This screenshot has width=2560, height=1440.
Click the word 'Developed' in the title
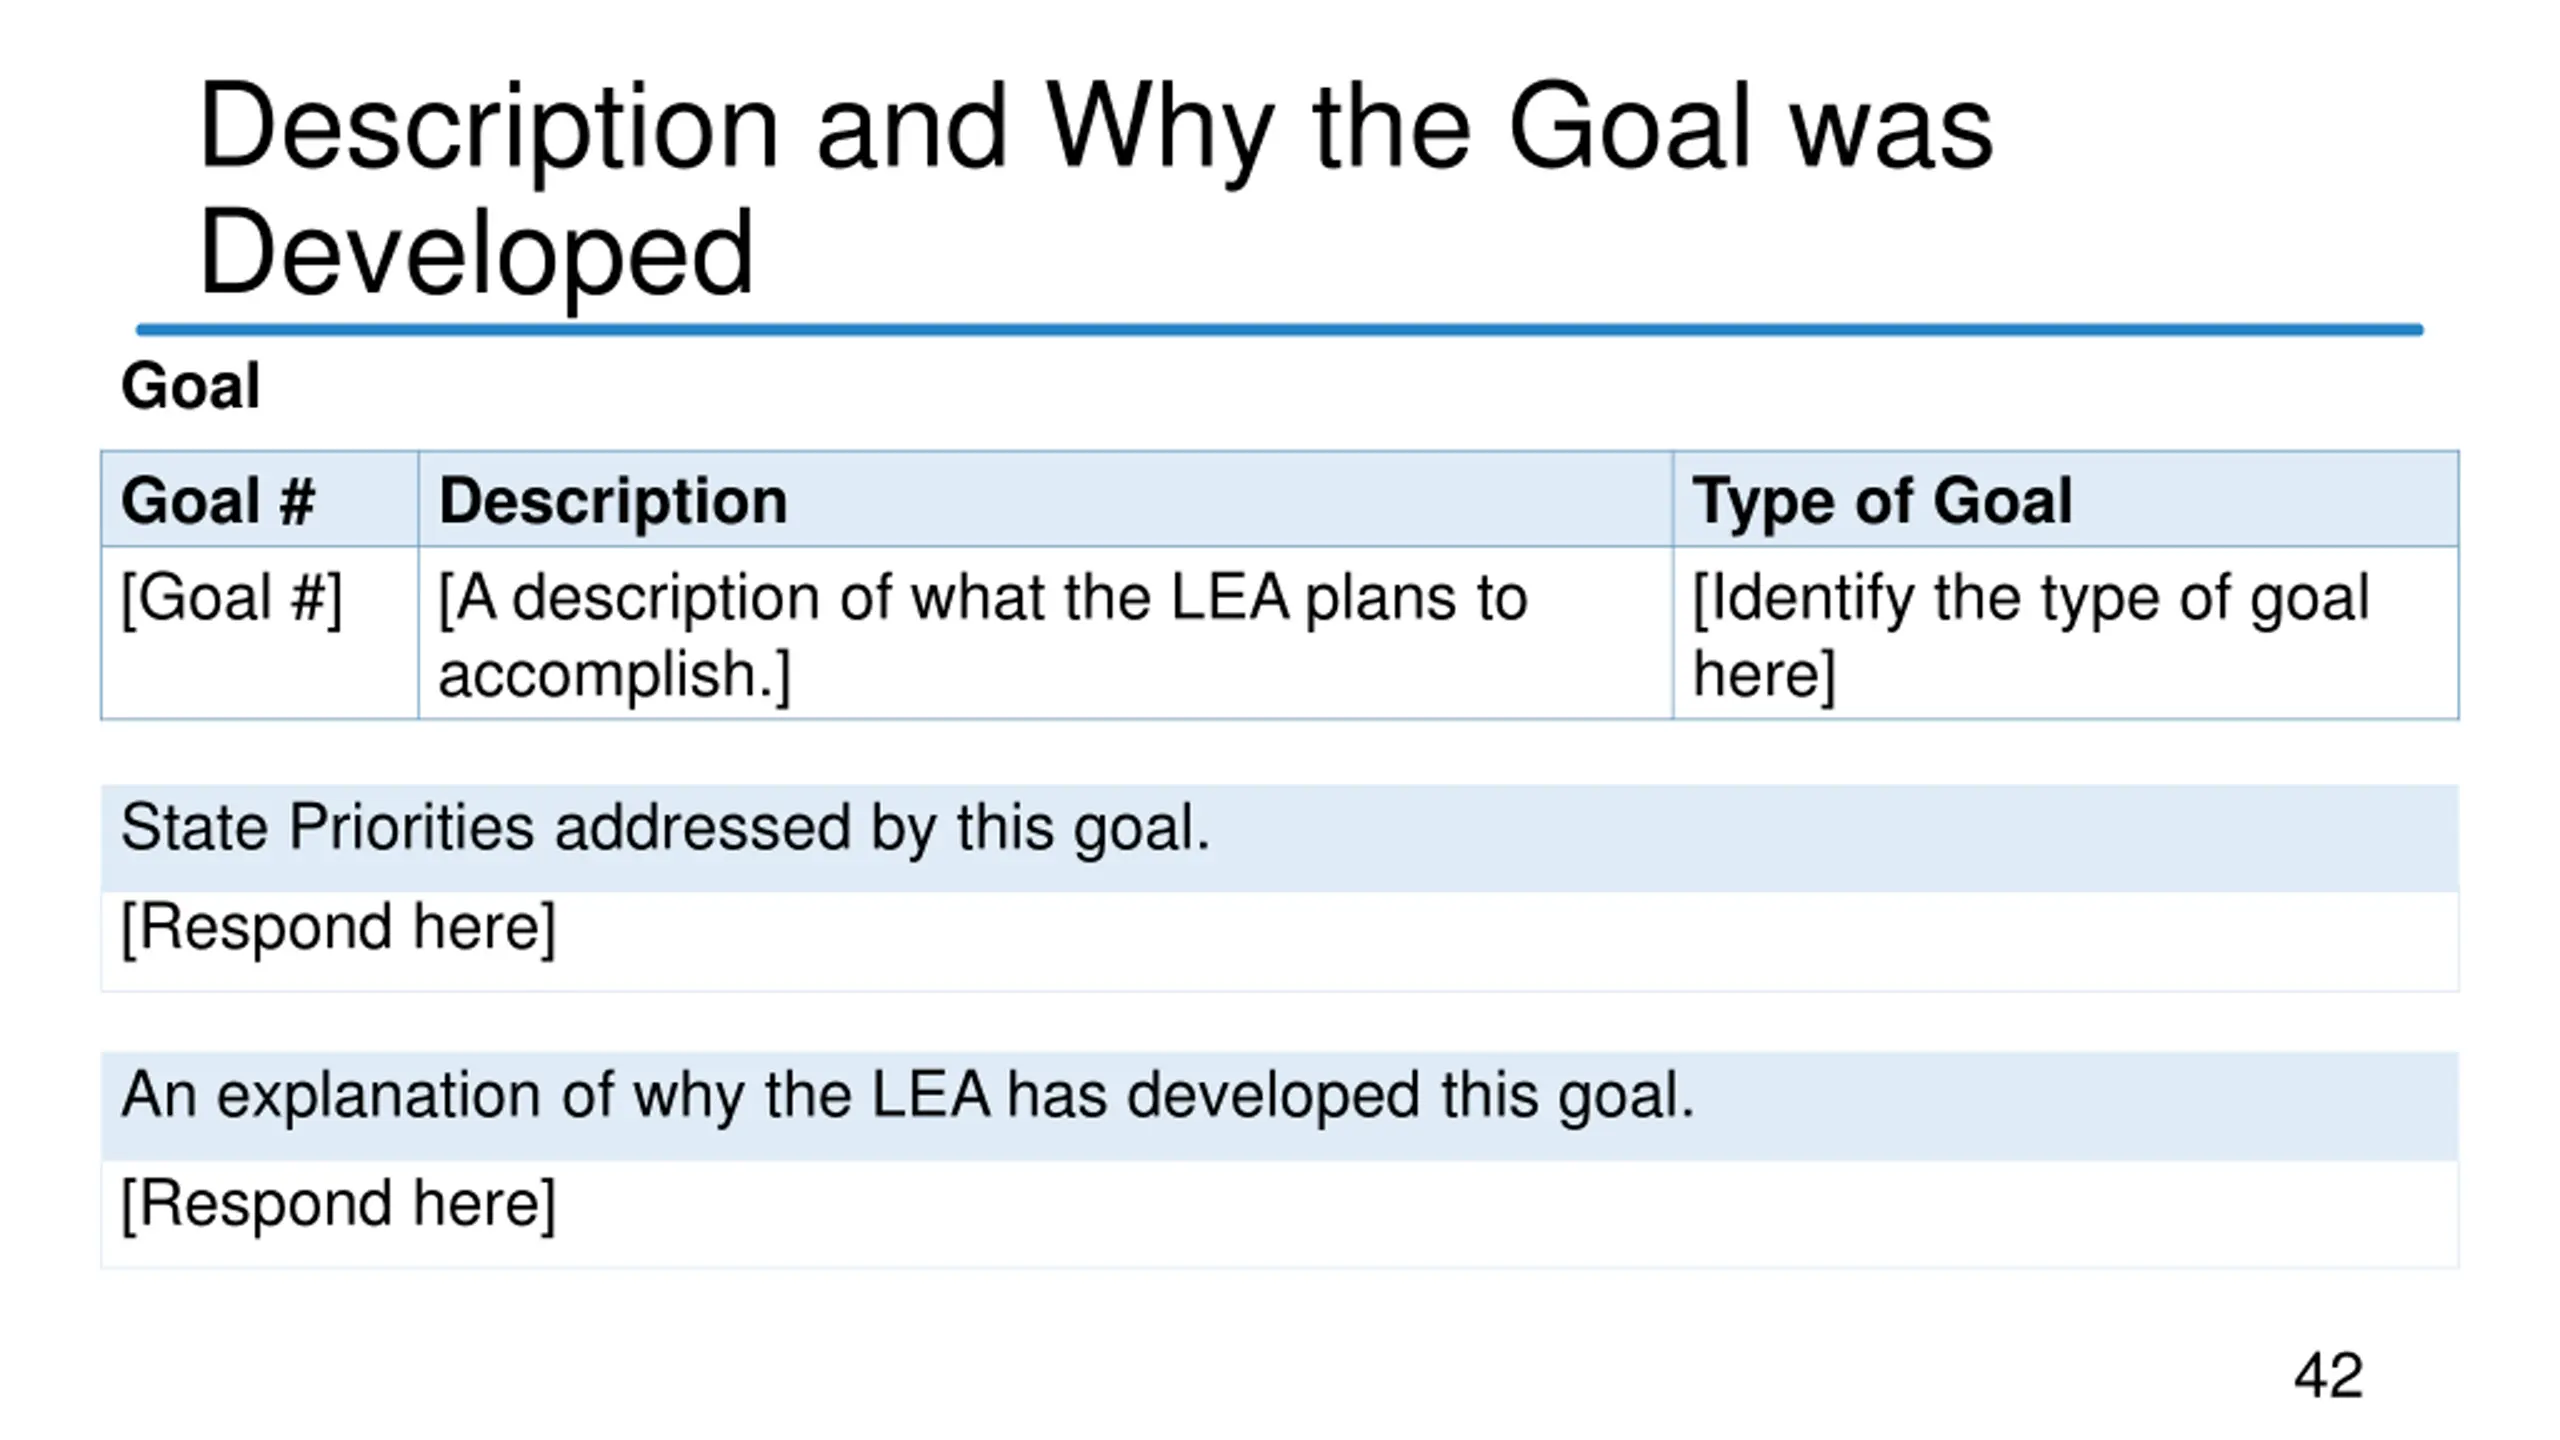pos(476,254)
